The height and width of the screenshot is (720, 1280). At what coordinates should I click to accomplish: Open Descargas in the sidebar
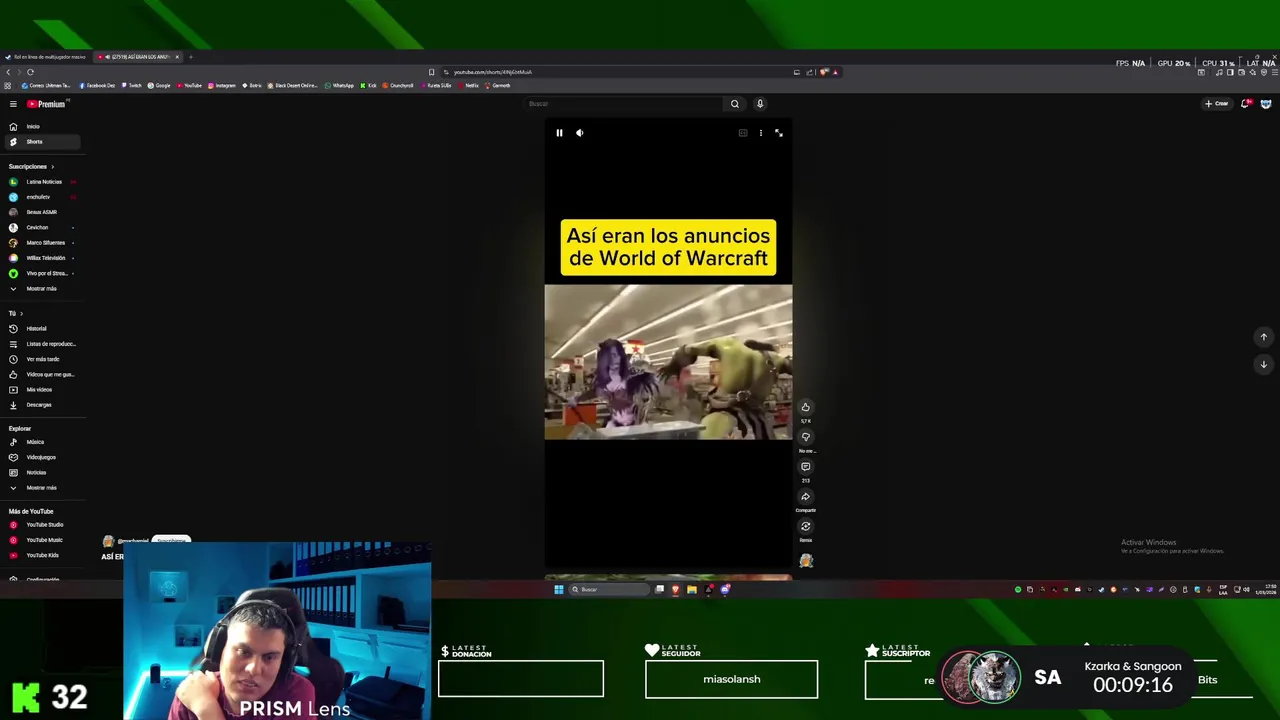click(40, 405)
